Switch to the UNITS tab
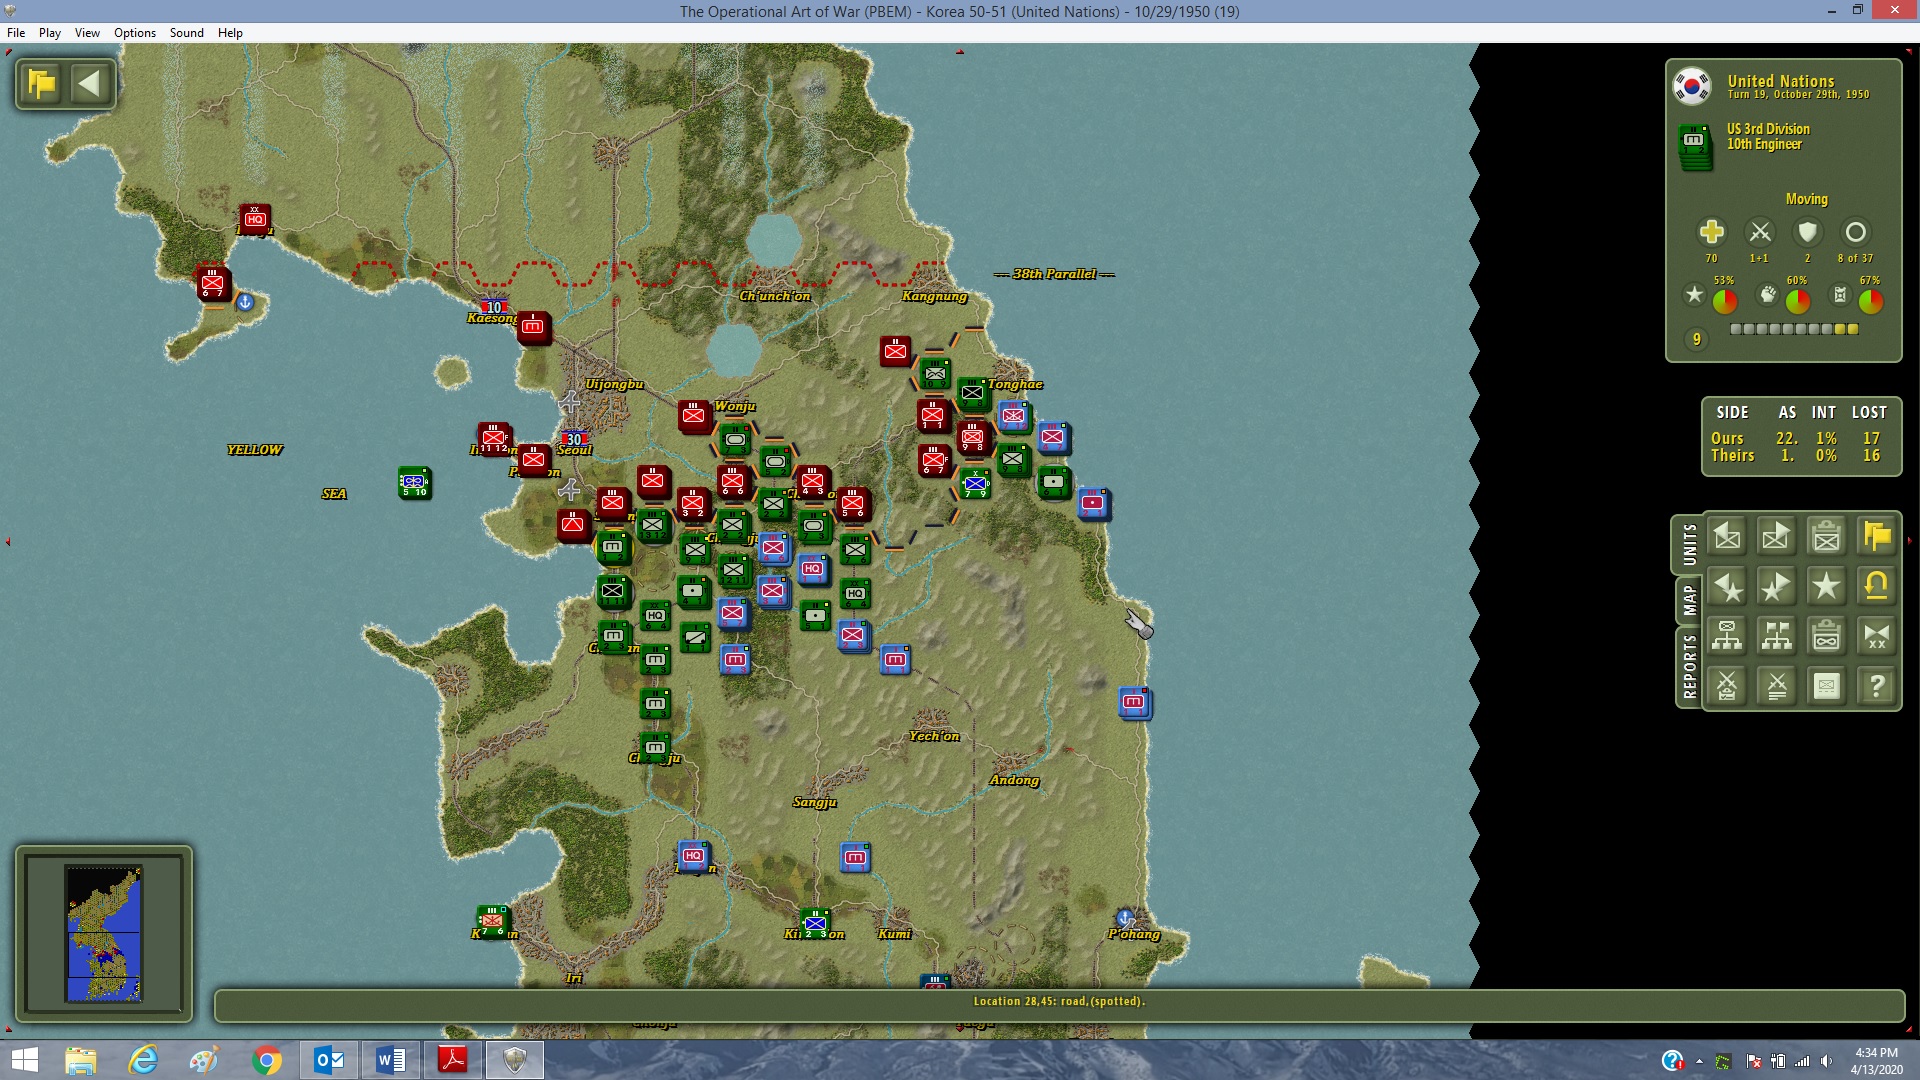Image resolution: width=1920 pixels, height=1080 pixels. 1690,545
